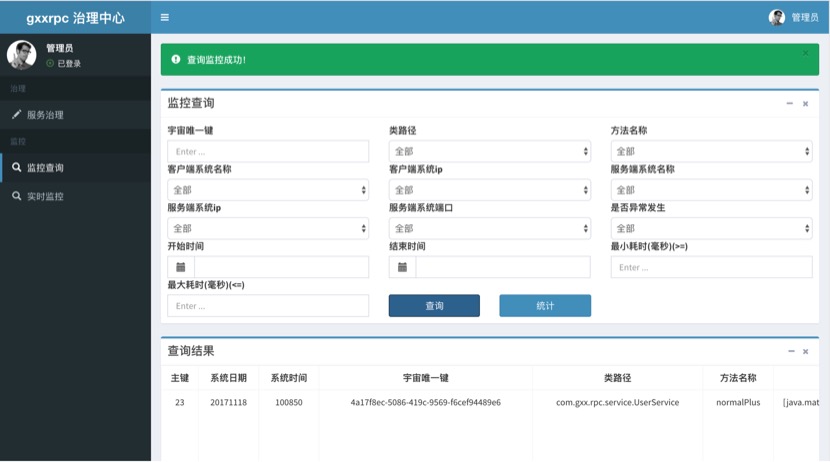Focus the 最小耗时(毫秒) input

click(x=711, y=267)
